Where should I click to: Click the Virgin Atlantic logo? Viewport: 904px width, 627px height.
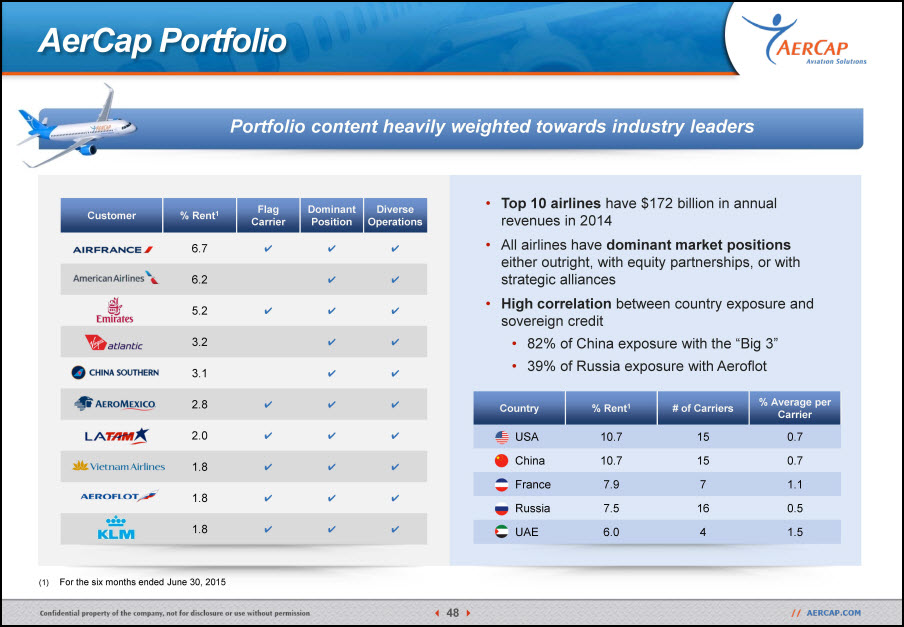click(x=114, y=343)
